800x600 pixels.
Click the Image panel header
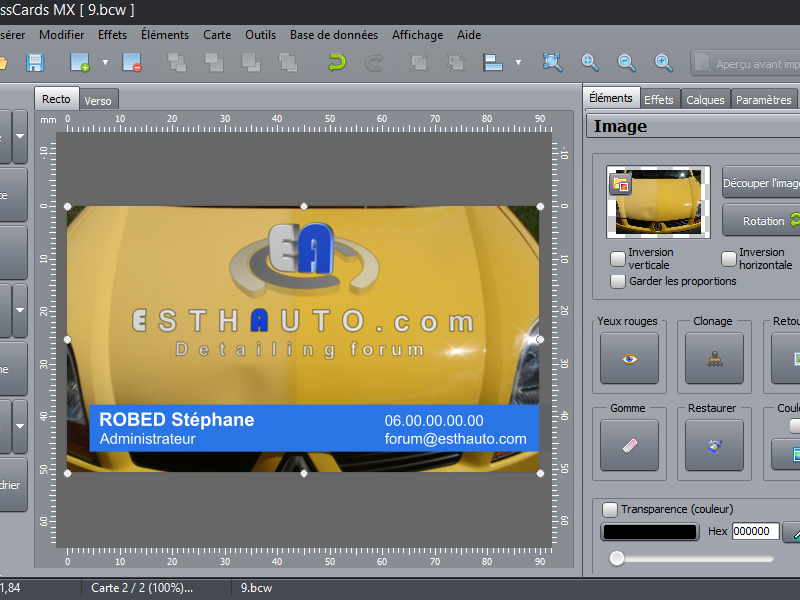point(693,126)
